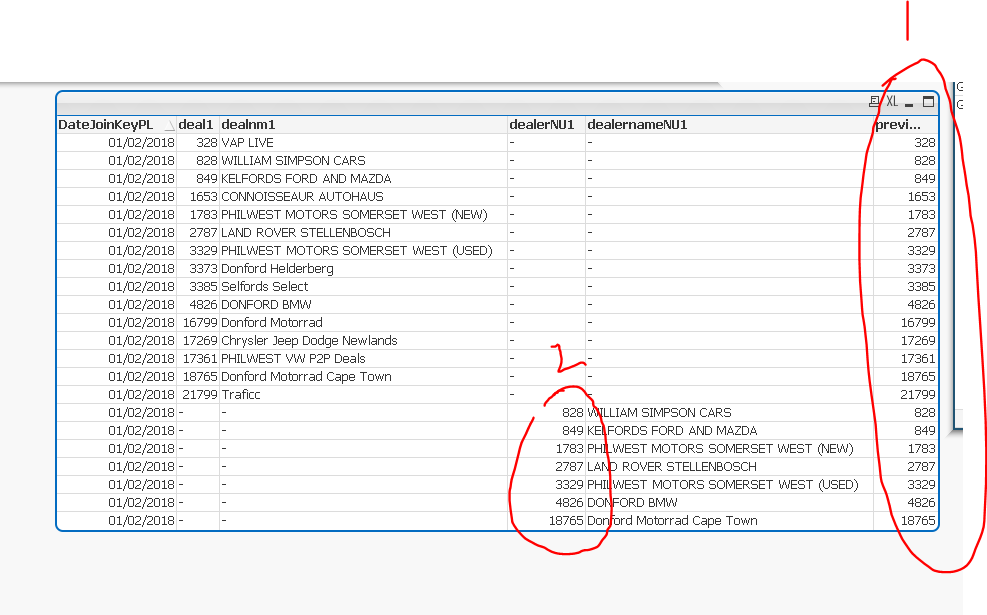Image resolution: width=987 pixels, height=615 pixels.
Task: Select dealerNU1 value 4826
Action: point(570,503)
